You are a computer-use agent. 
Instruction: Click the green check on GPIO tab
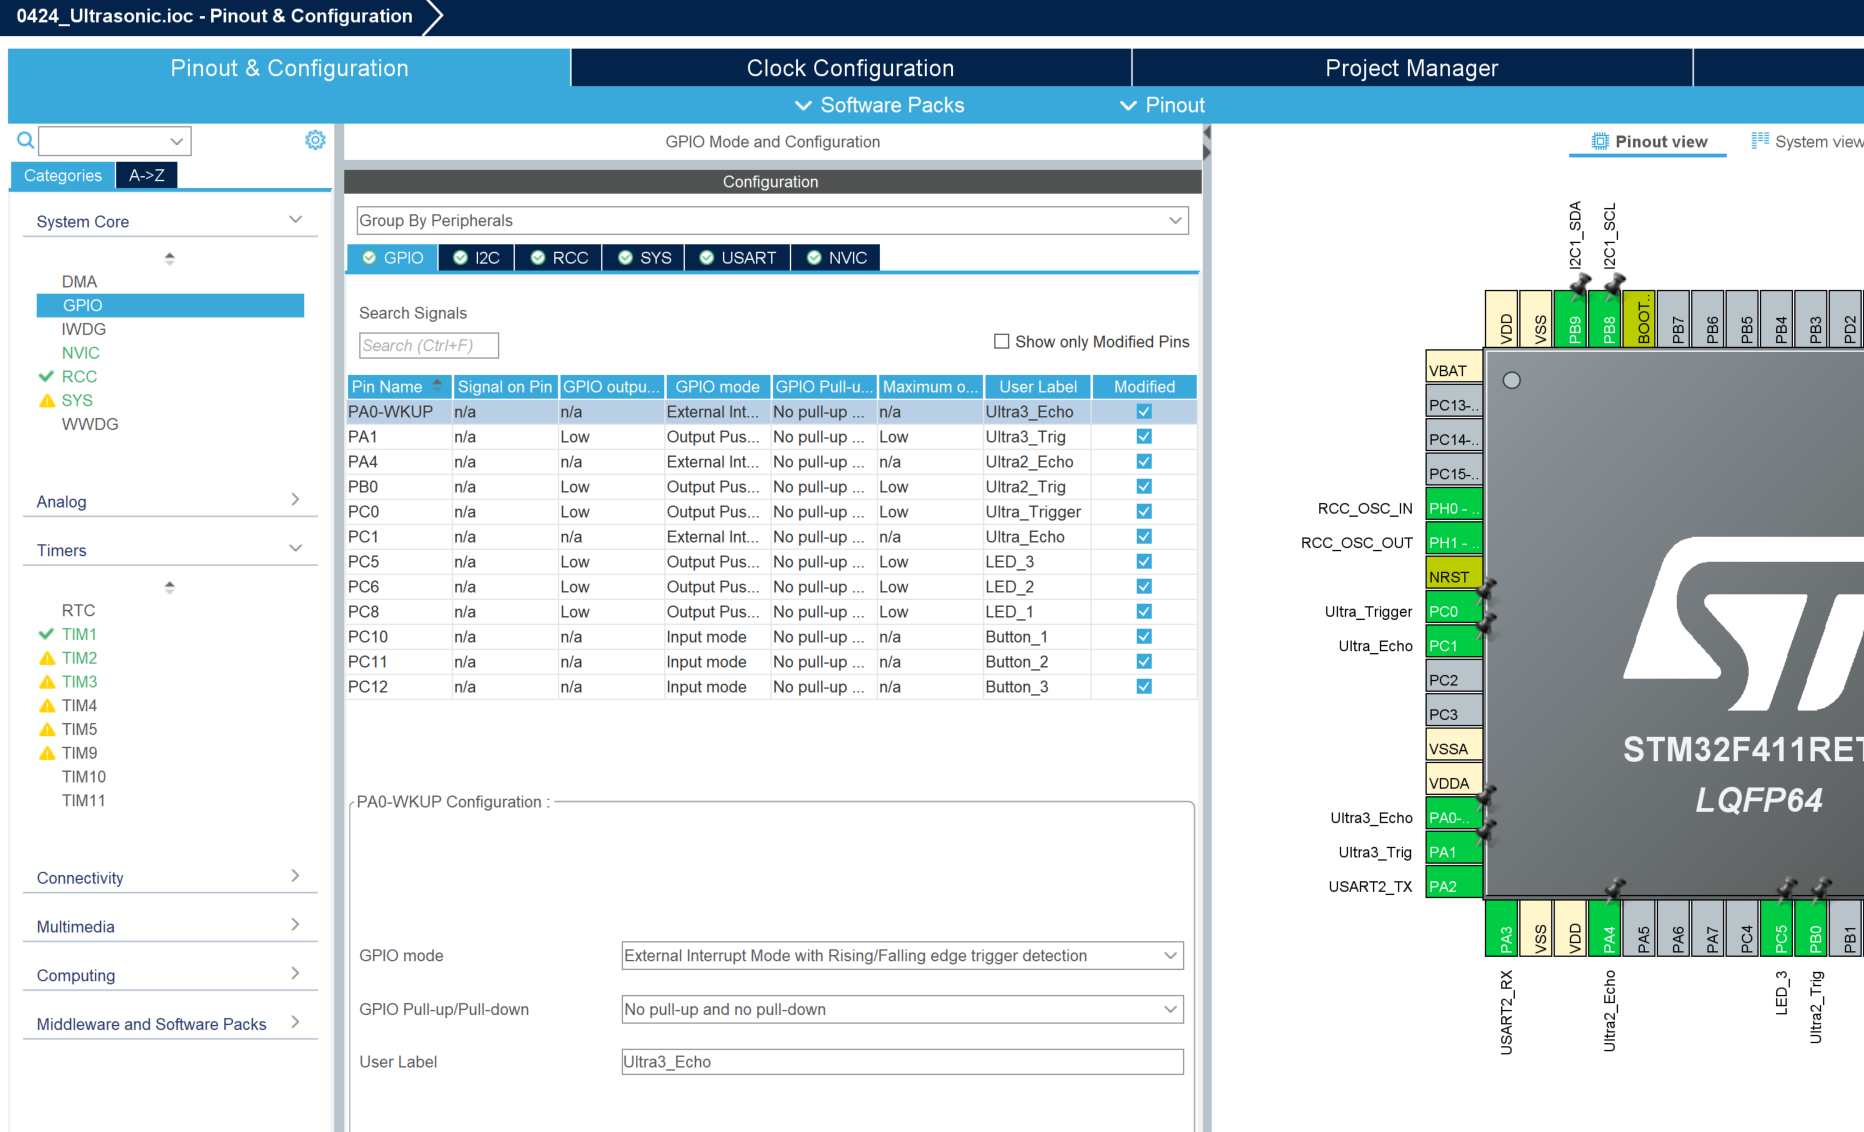(369, 258)
